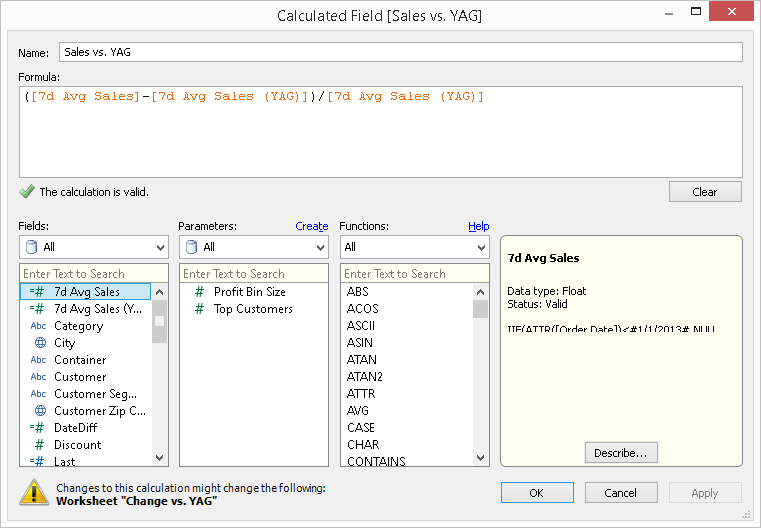Open the Parameters filter dropdown
Viewport: 761px width, 528px height.
tap(253, 247)
